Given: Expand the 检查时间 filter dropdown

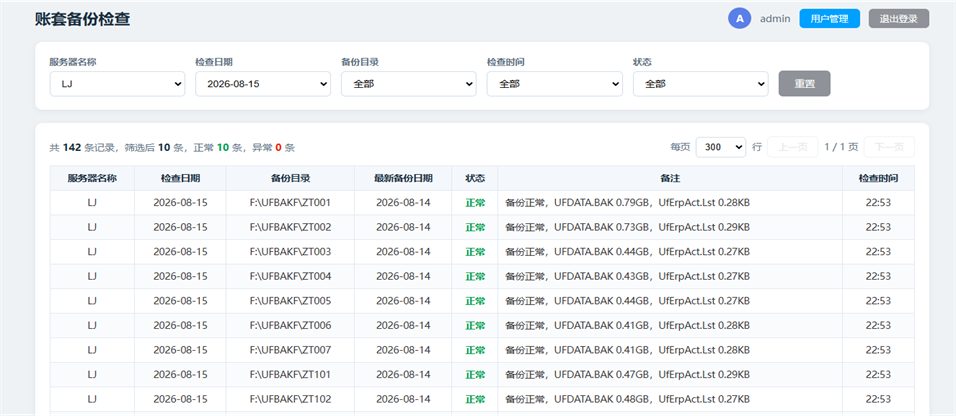Looking at the screenshot, I should click(555, 84).
